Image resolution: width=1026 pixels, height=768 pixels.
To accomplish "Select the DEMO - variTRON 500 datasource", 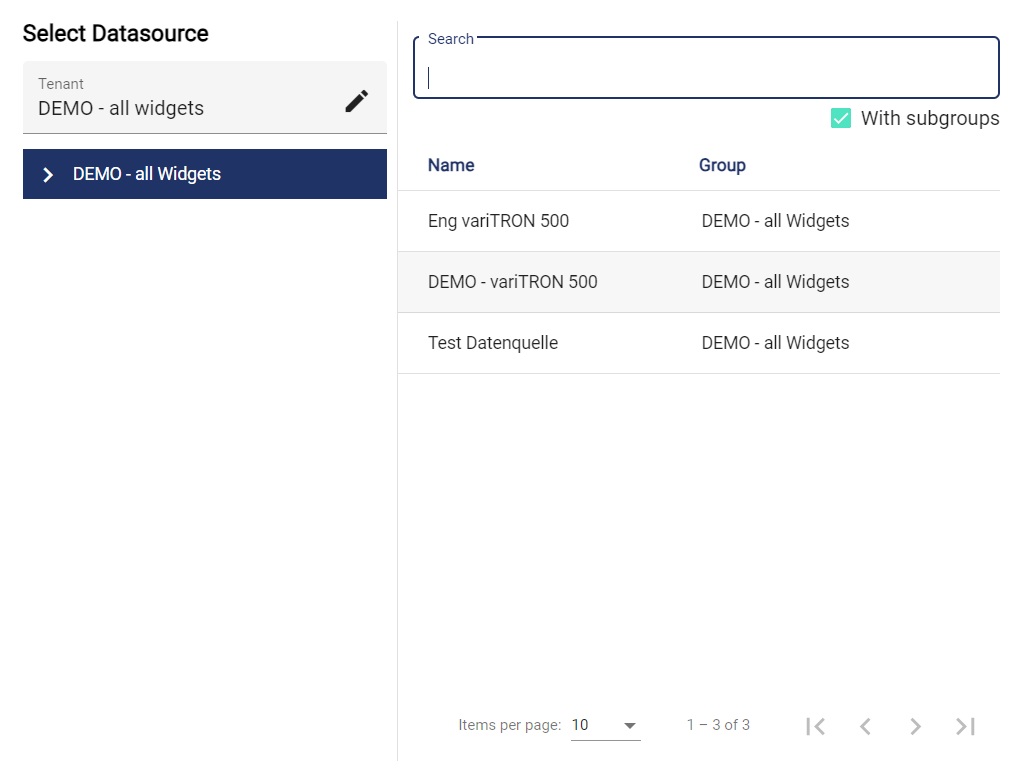I will [512, 282].
